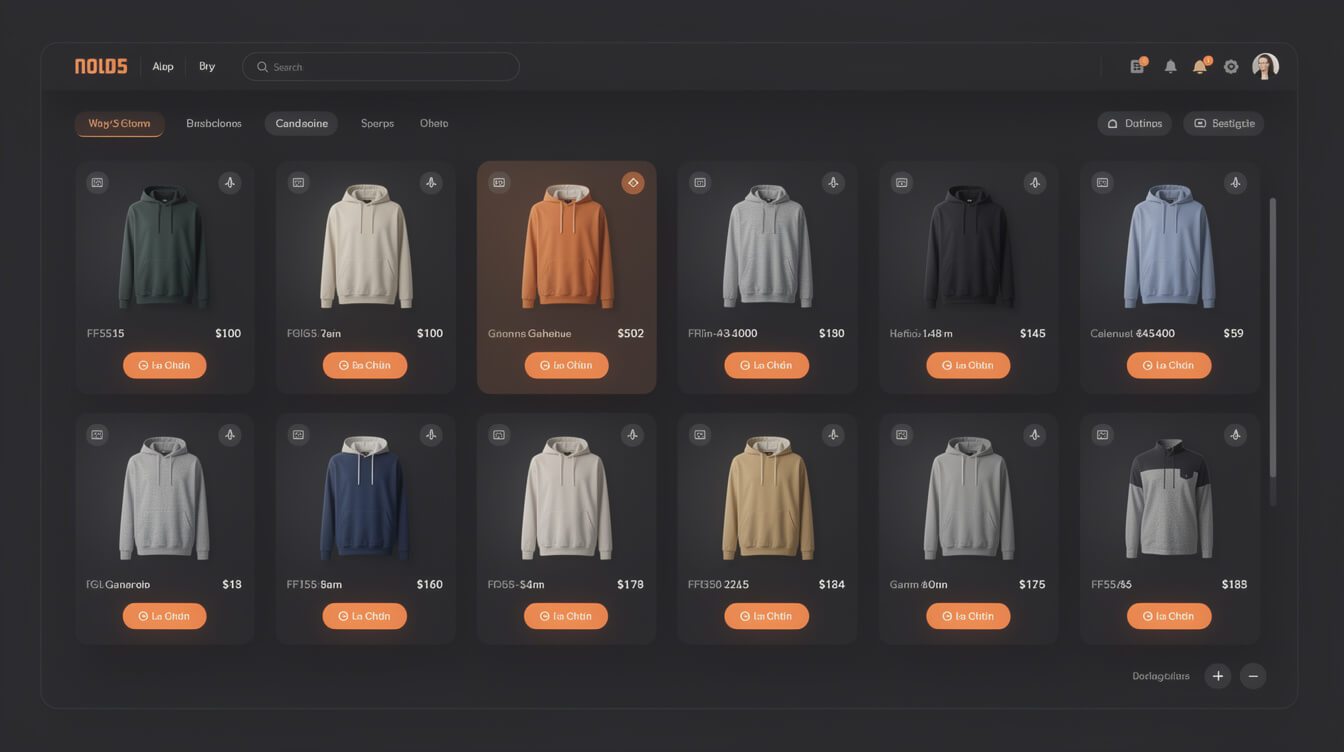Click the plus button at bottom right
Image resolution: width=1344 pixels, height=752 pixels.
coord(1218,676)
